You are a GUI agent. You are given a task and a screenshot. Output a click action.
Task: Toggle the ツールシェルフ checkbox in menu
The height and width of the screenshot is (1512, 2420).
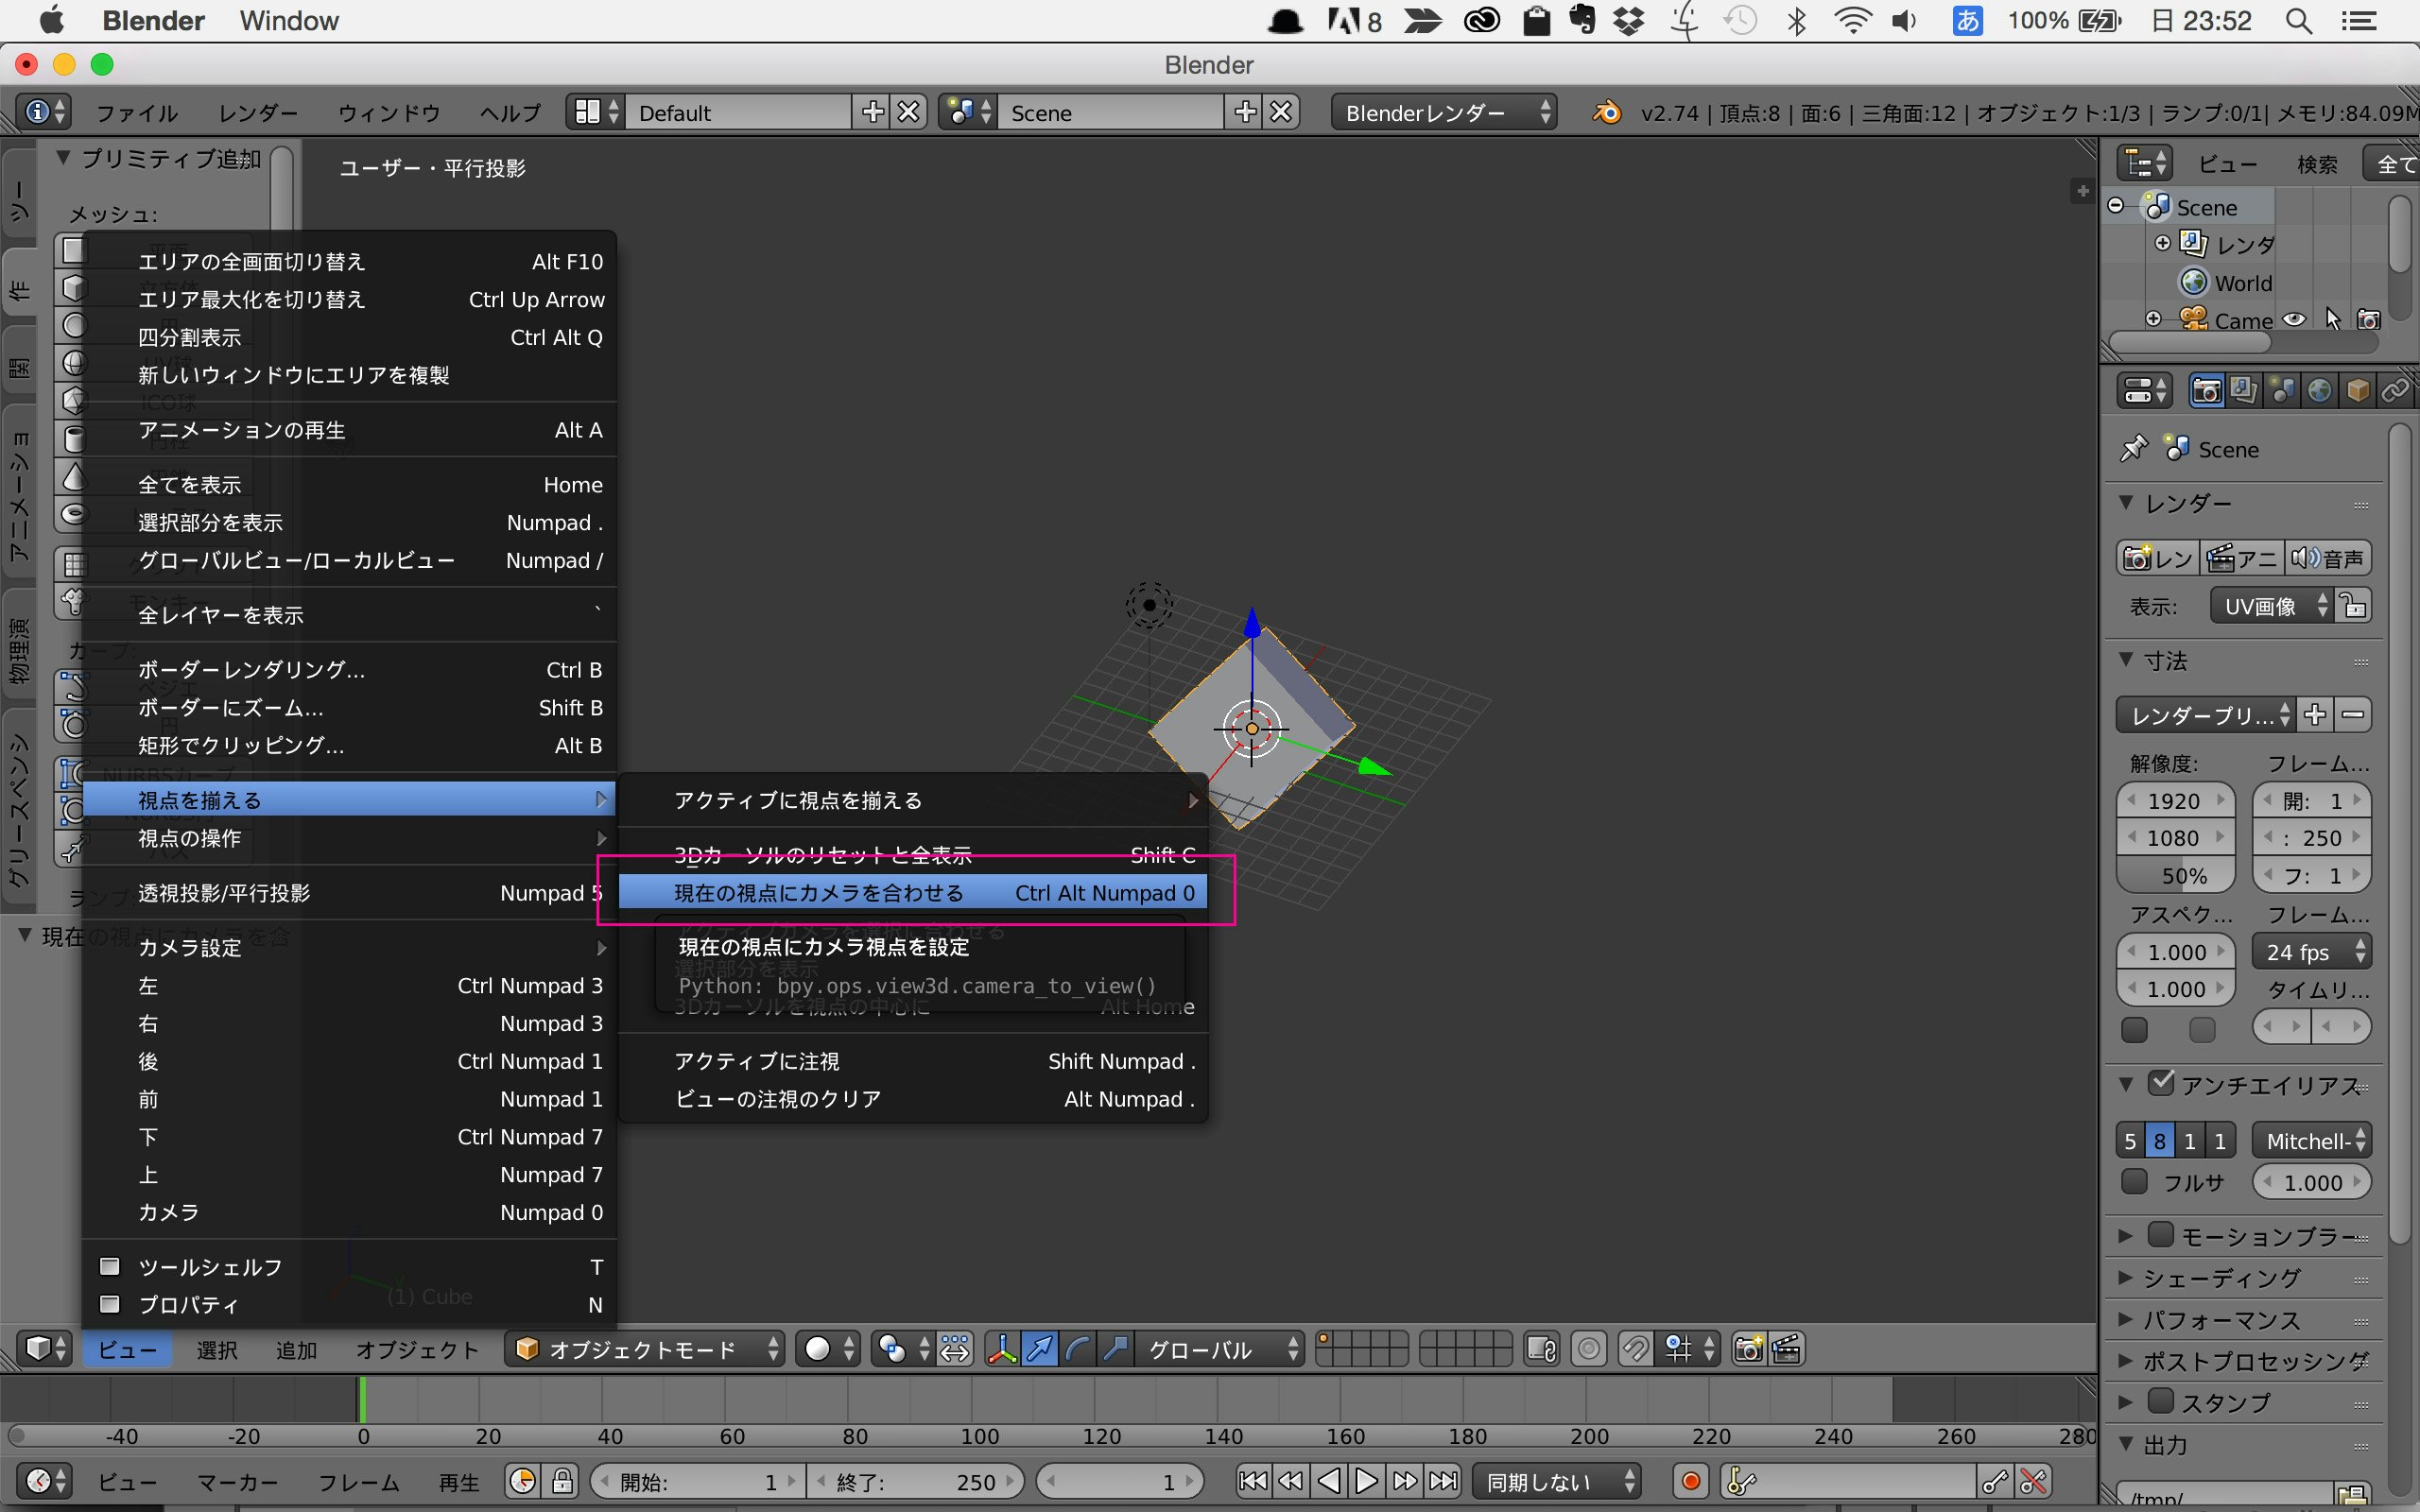click(110, 1266)
